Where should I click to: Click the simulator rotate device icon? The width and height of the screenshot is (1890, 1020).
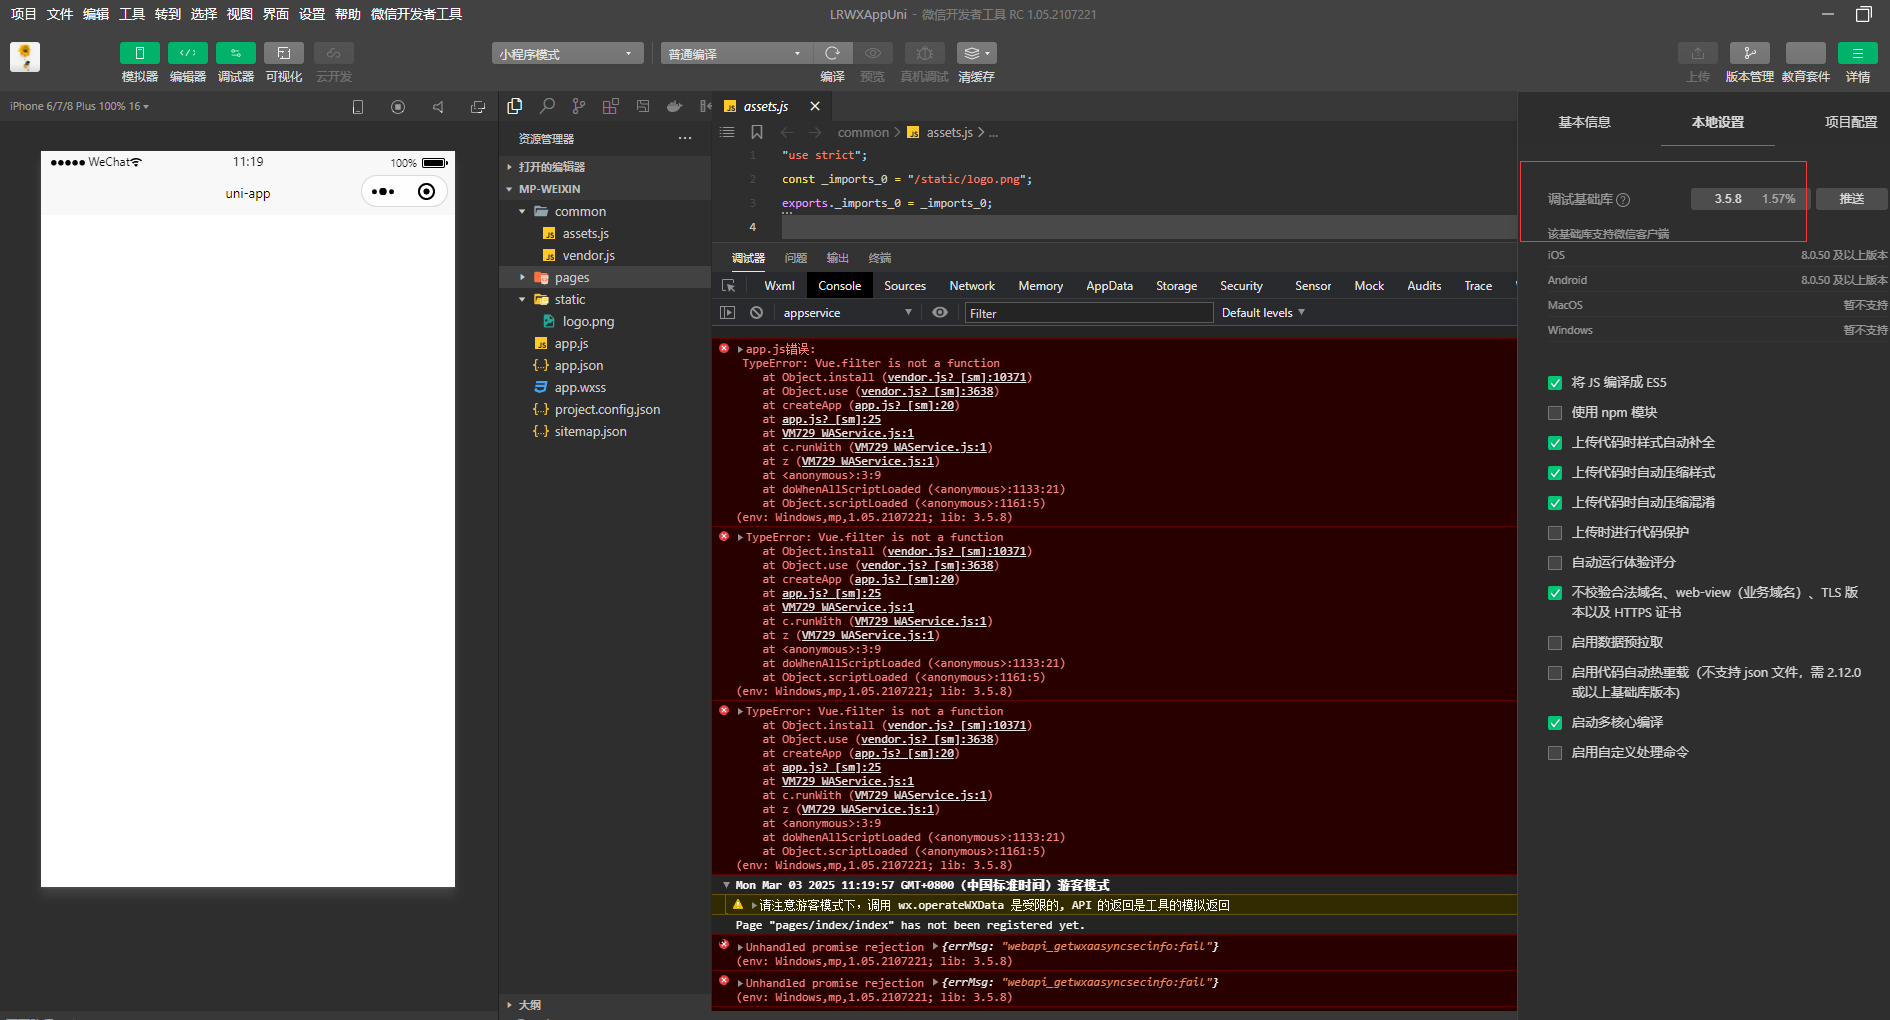click(x=358, y=107)
